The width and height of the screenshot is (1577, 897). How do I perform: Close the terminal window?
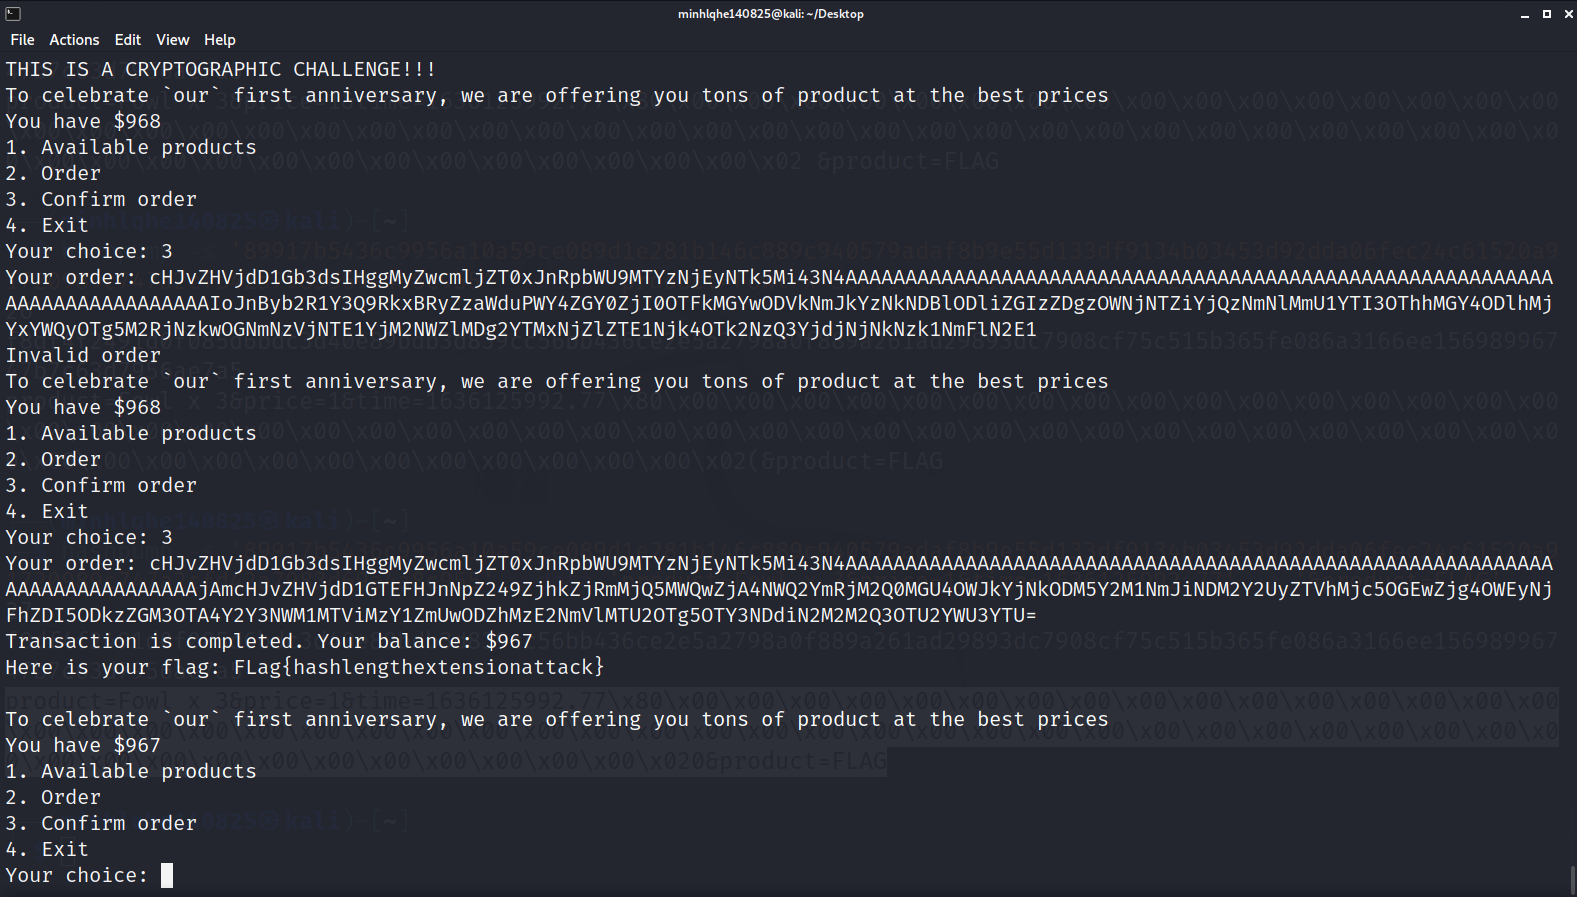[x=1567, y=13]
